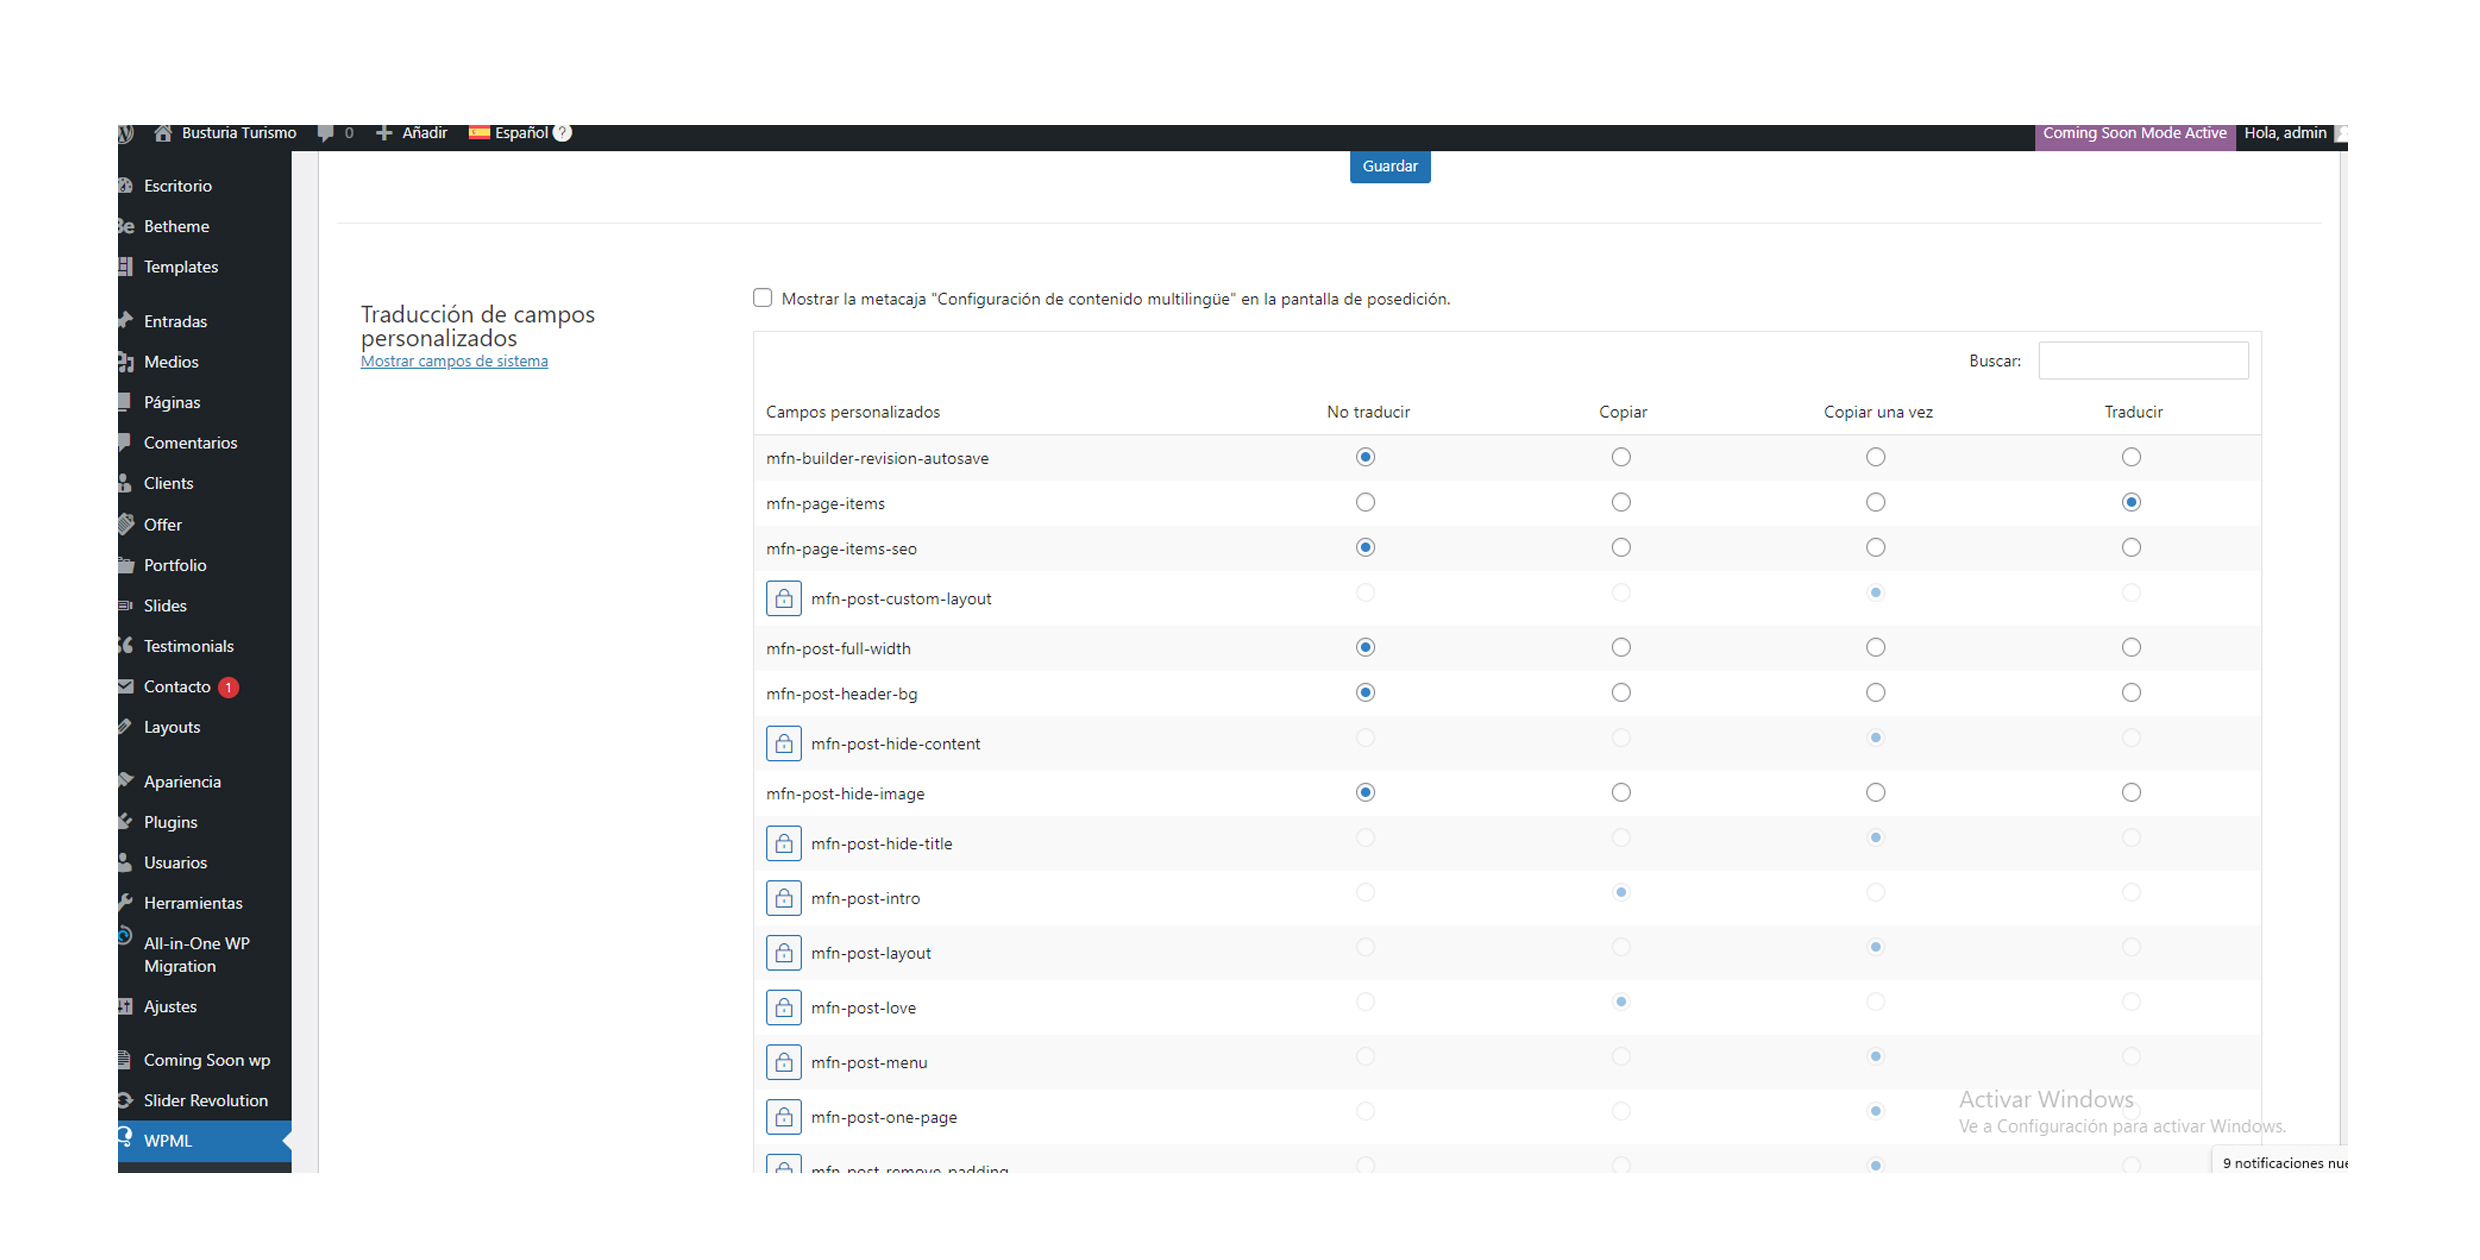Viewport: 2480px width, 1260px height.
Task: Click the lock icon beside mfn-post-one-page
Action: point(783,1116)
